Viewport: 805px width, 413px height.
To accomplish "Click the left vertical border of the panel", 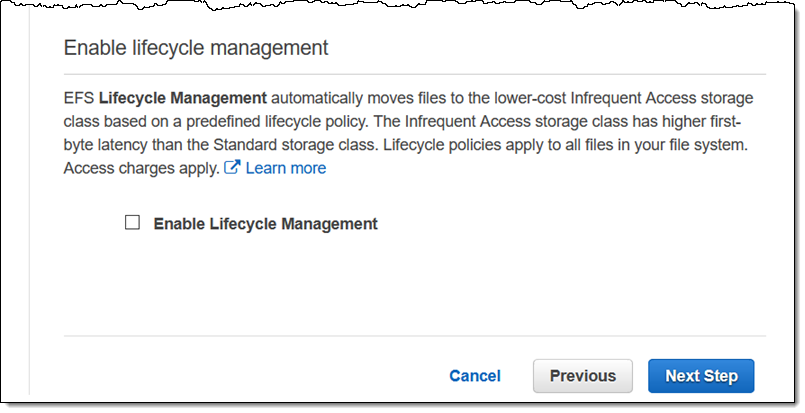I will point(30,205).
